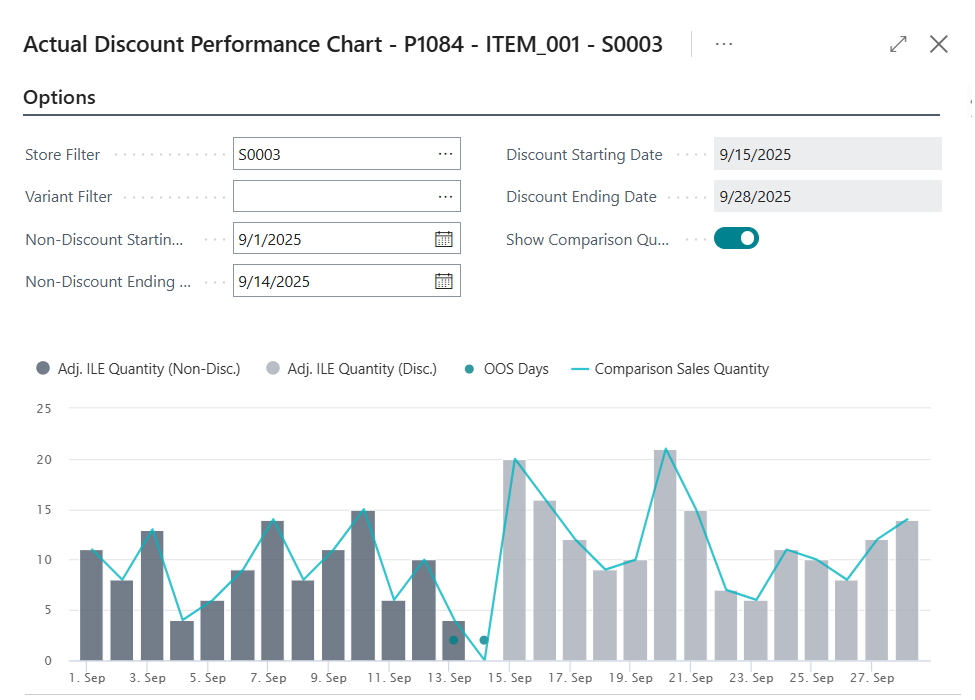Collapse the Options section header

point(60,98)
